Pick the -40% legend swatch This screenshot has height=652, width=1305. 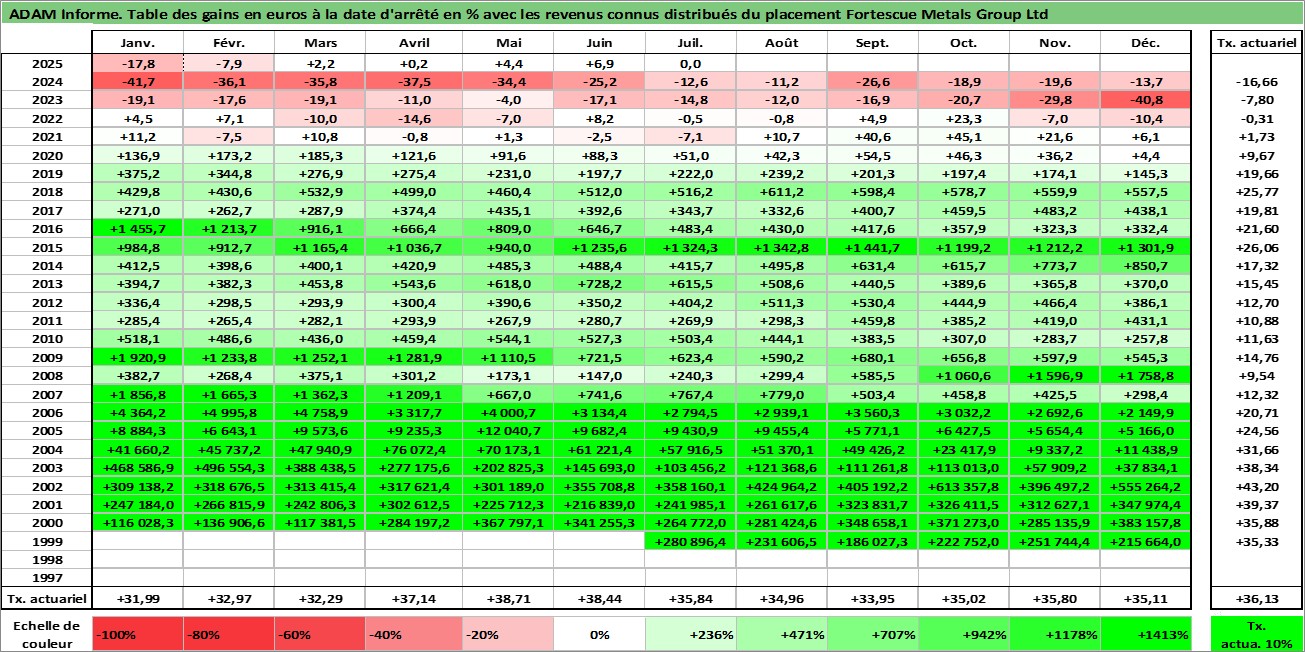[411, 634]
